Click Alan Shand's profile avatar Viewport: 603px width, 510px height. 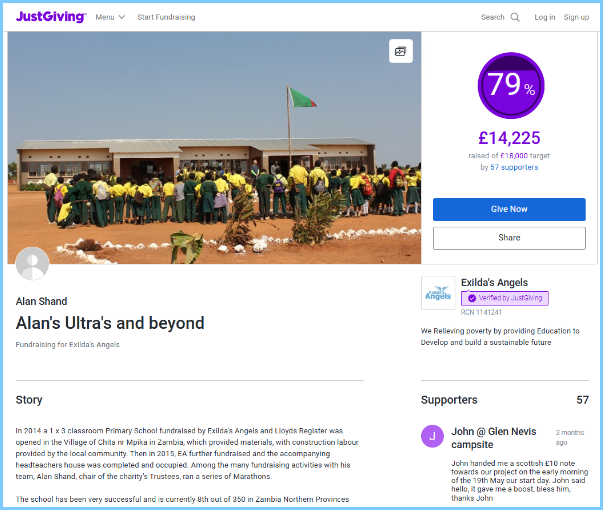click(x=32, y=264)
